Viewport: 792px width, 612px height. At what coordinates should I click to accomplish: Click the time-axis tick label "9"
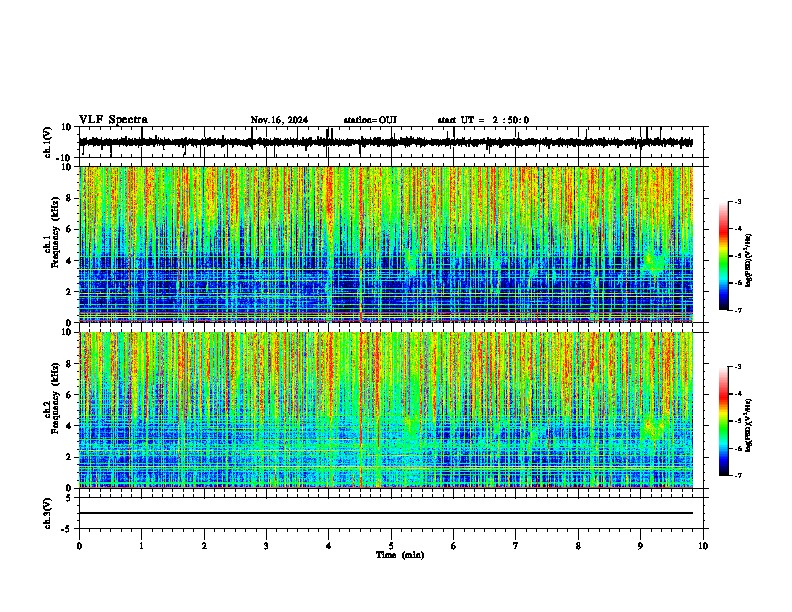640,546
